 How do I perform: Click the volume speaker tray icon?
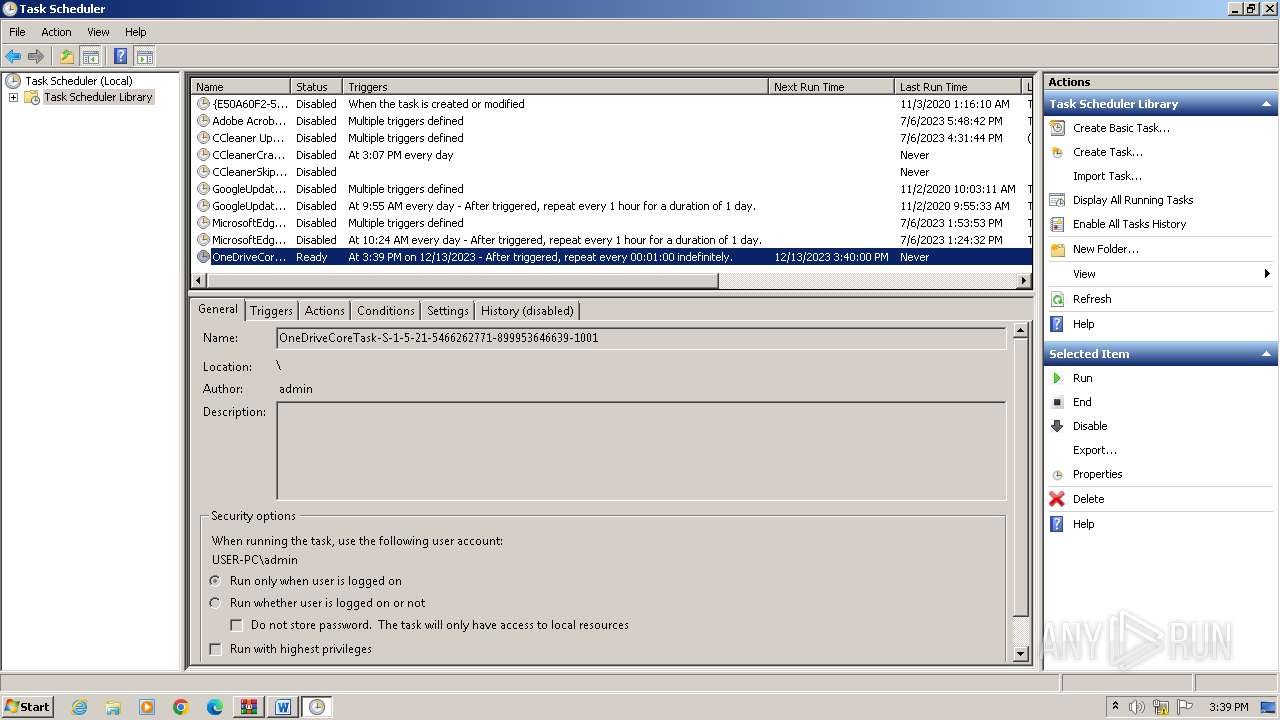click(1137, 707)
